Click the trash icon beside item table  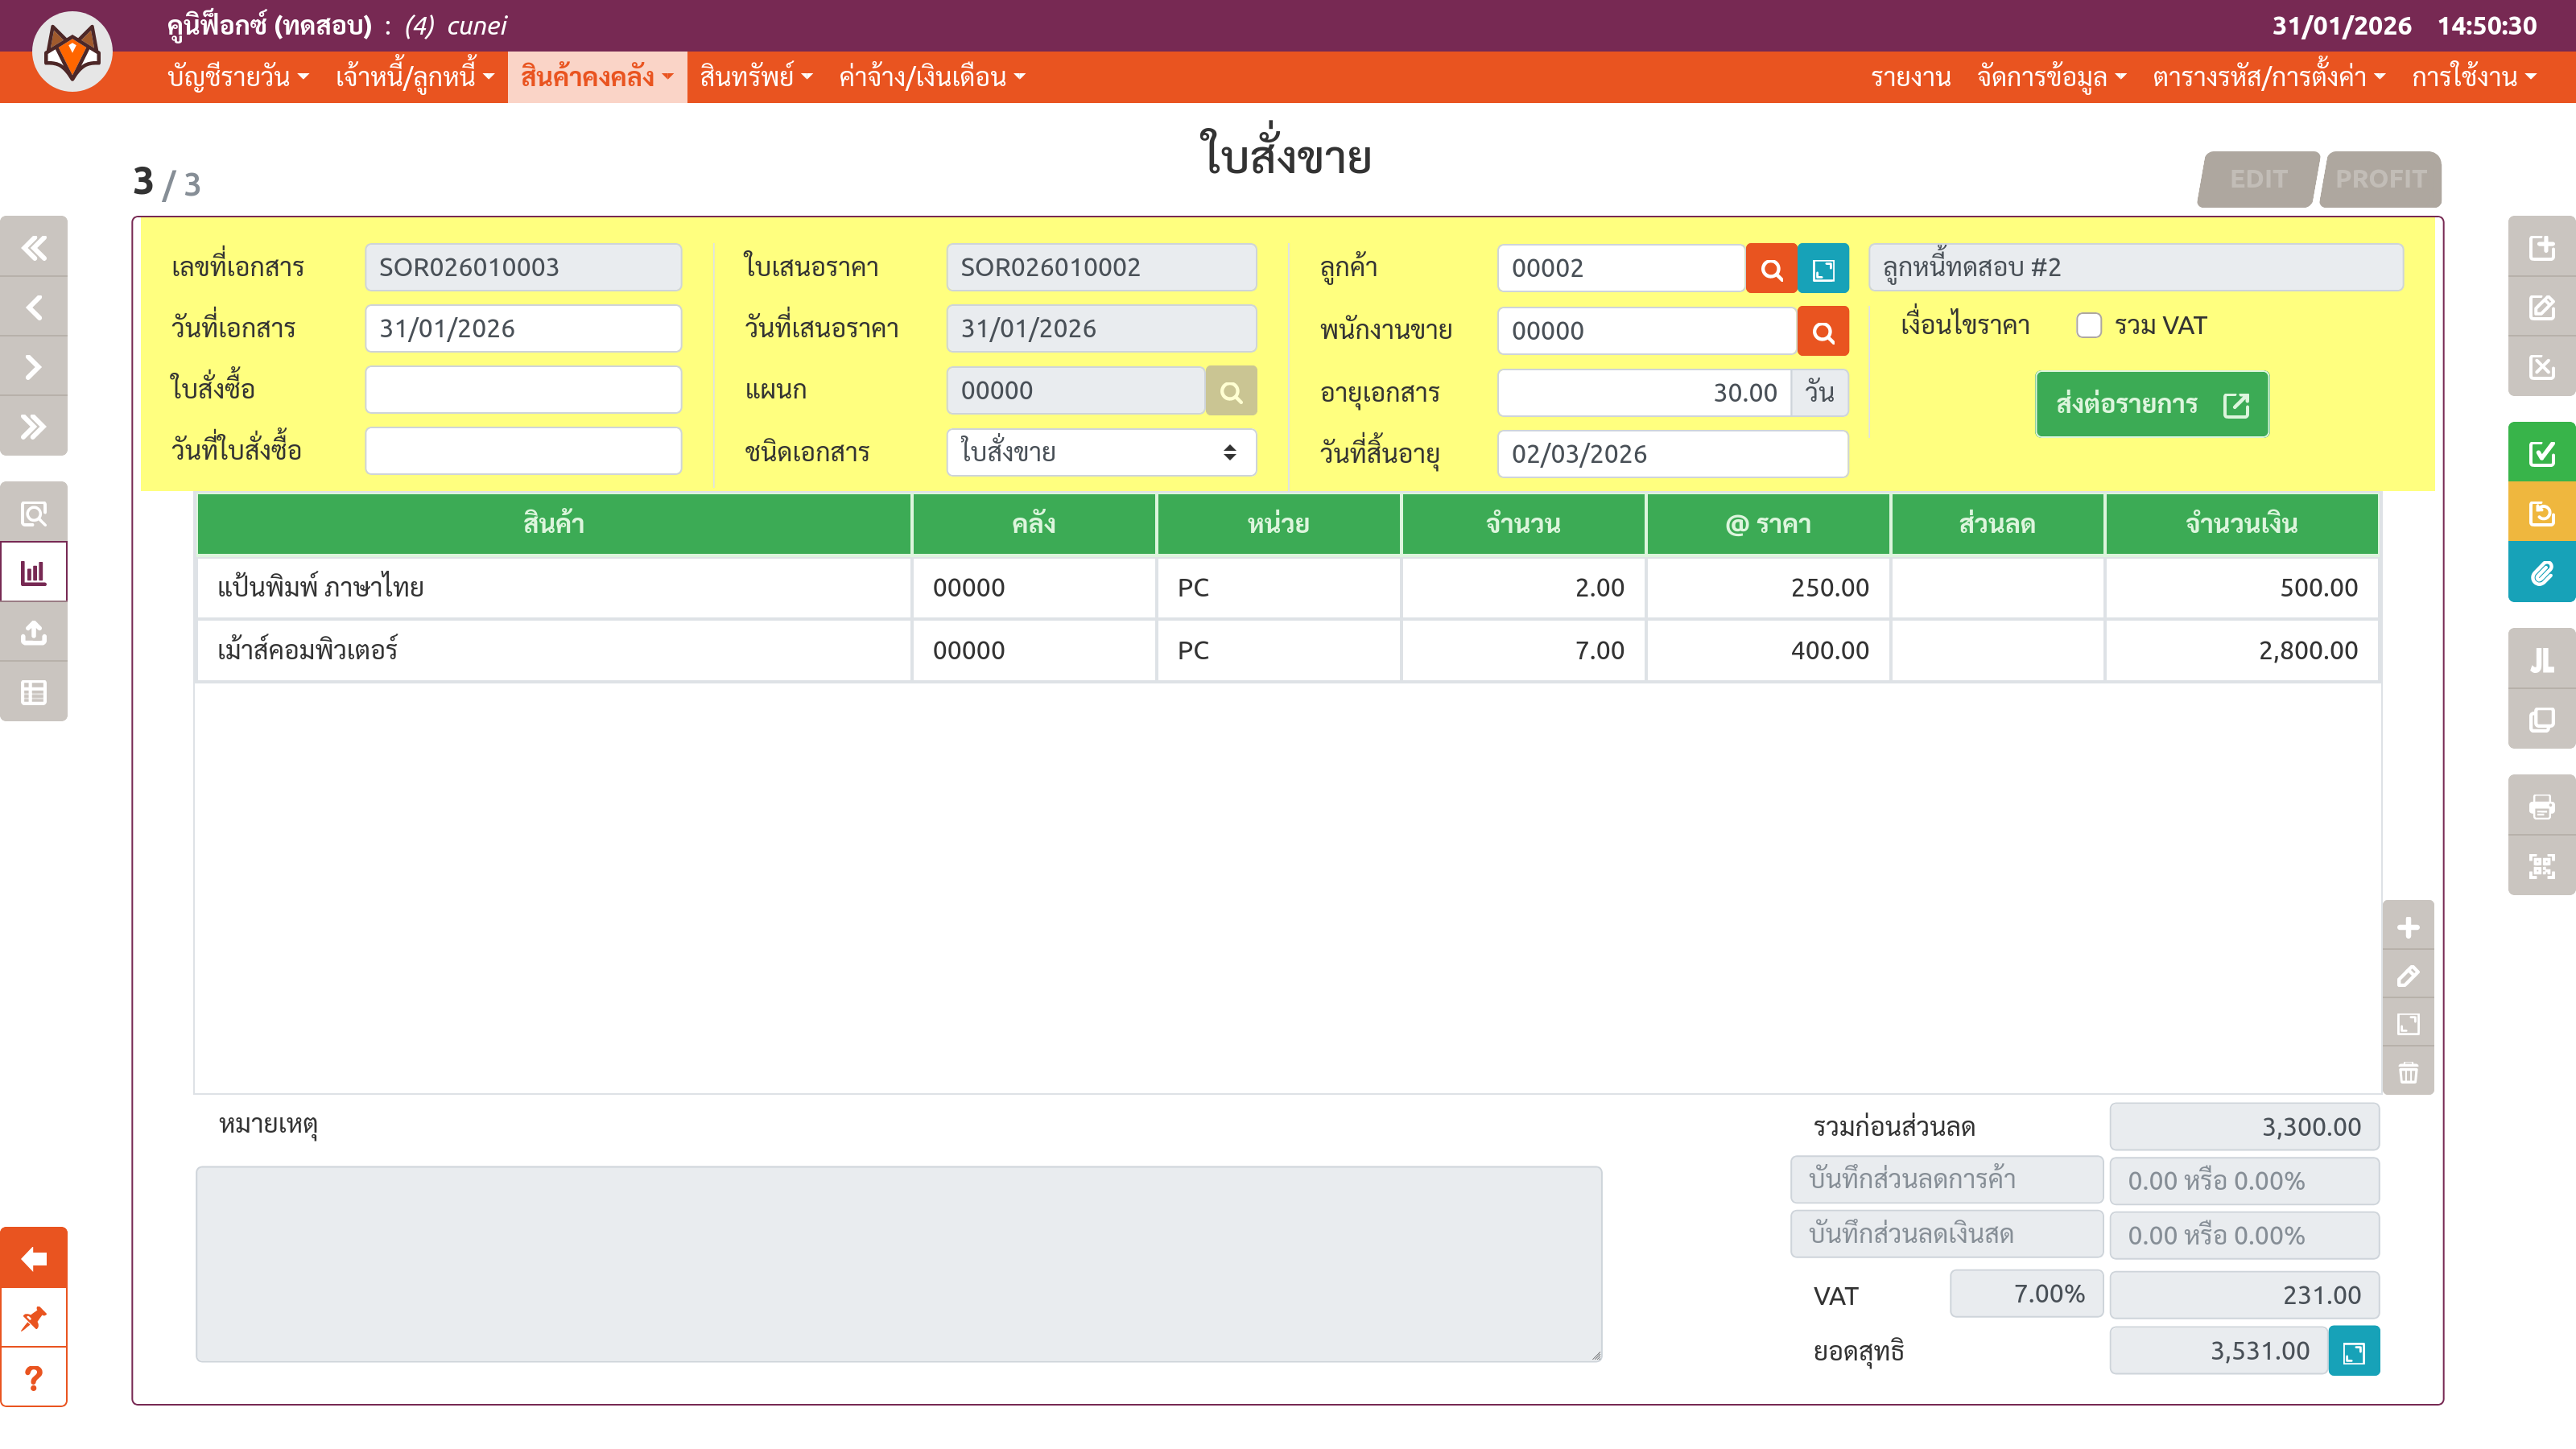click(x=2408, y=1073)
